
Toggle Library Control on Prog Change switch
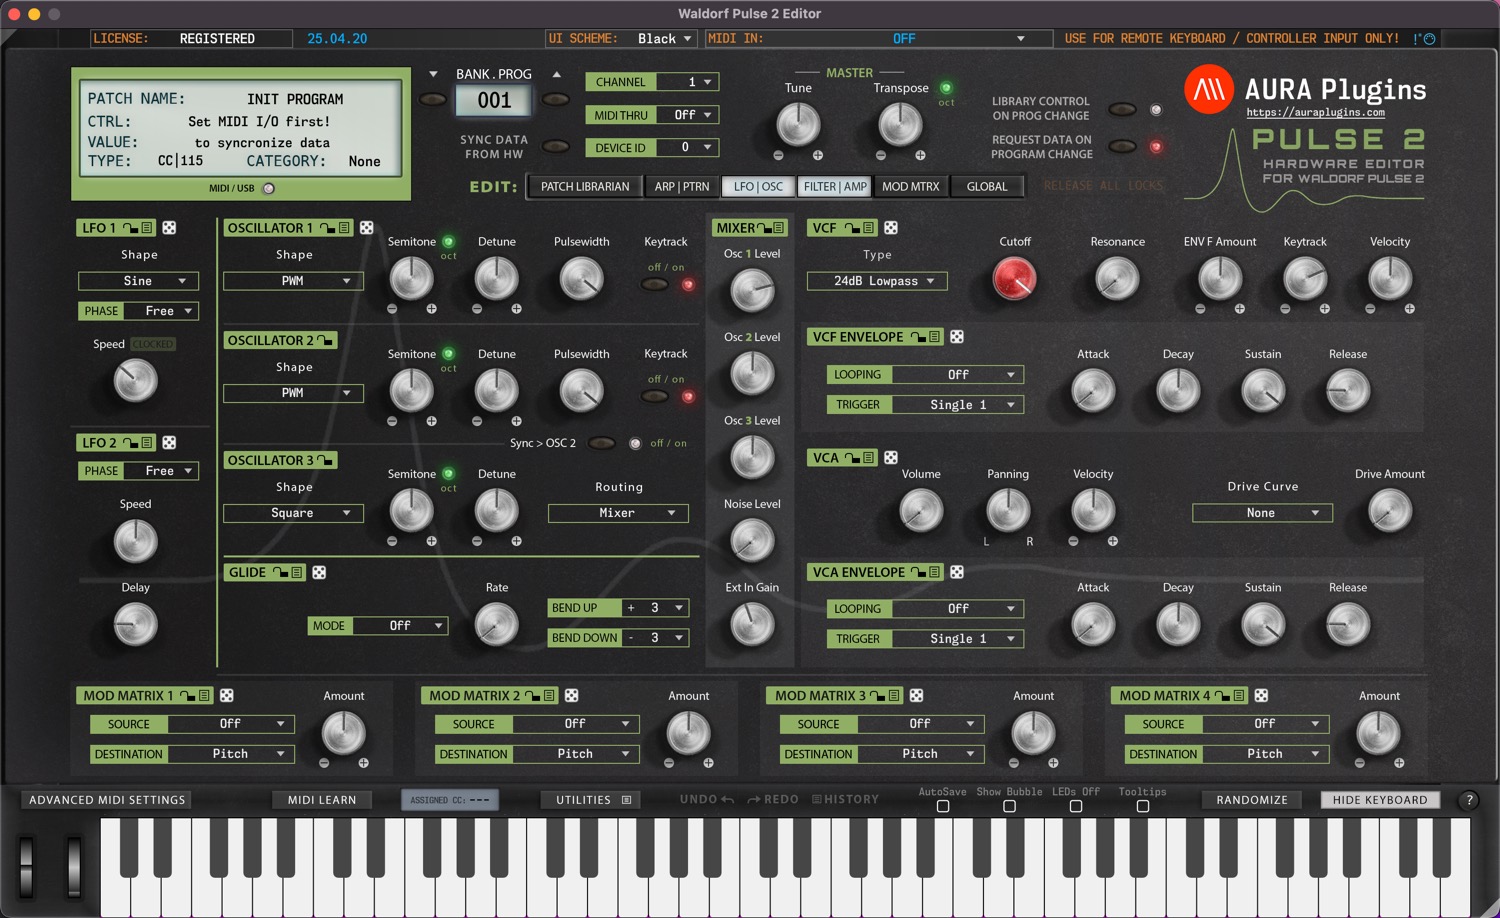point(1123,109)
